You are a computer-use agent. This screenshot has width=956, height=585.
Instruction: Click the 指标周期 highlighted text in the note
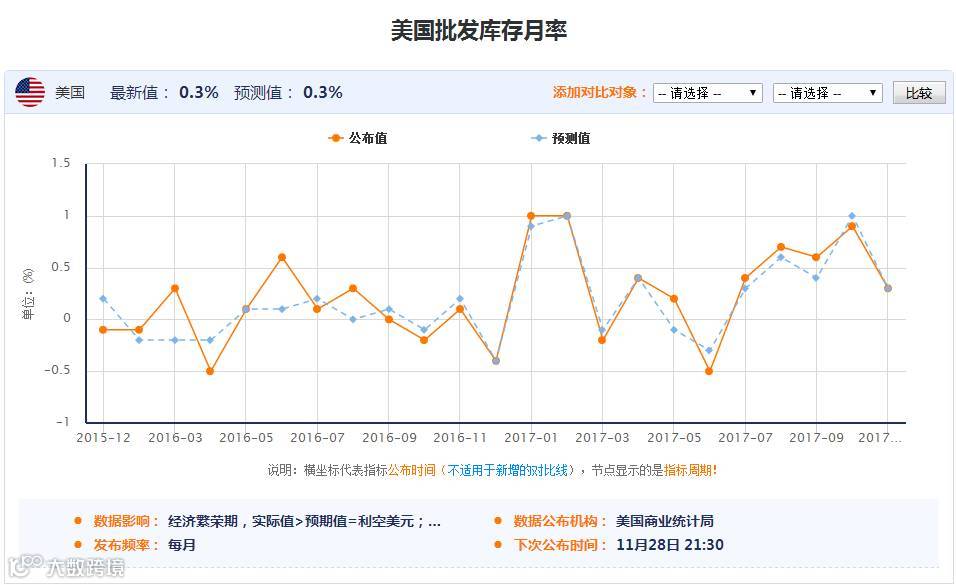(x=688, y=470)
